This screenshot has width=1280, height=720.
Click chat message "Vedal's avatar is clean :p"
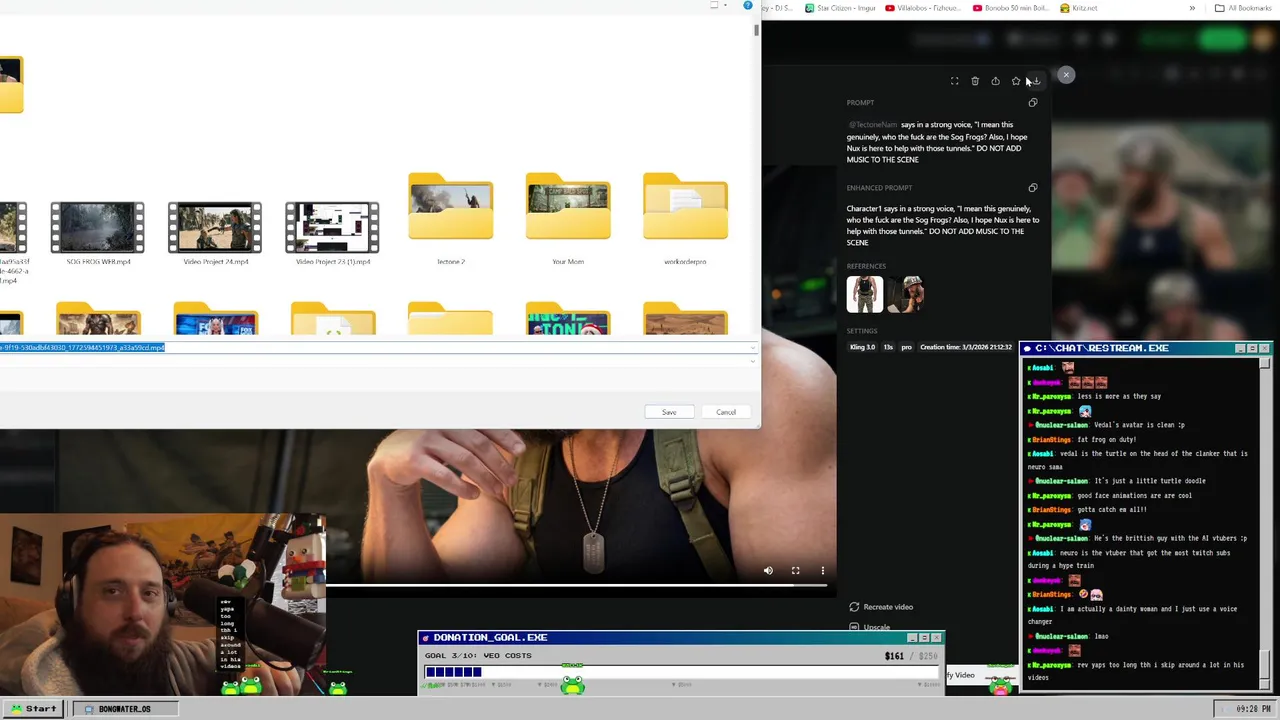(x=1139, y=425)
